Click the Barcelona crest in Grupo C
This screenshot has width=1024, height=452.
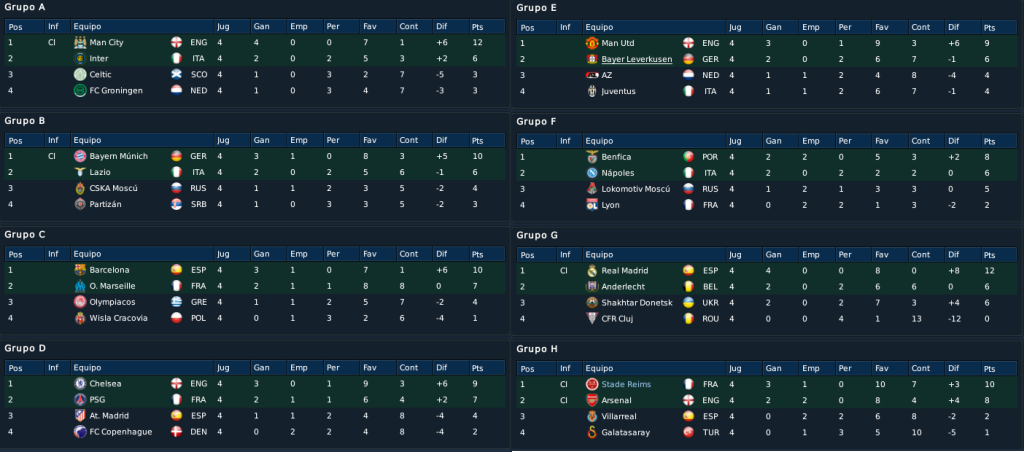(x=80, y=270)
